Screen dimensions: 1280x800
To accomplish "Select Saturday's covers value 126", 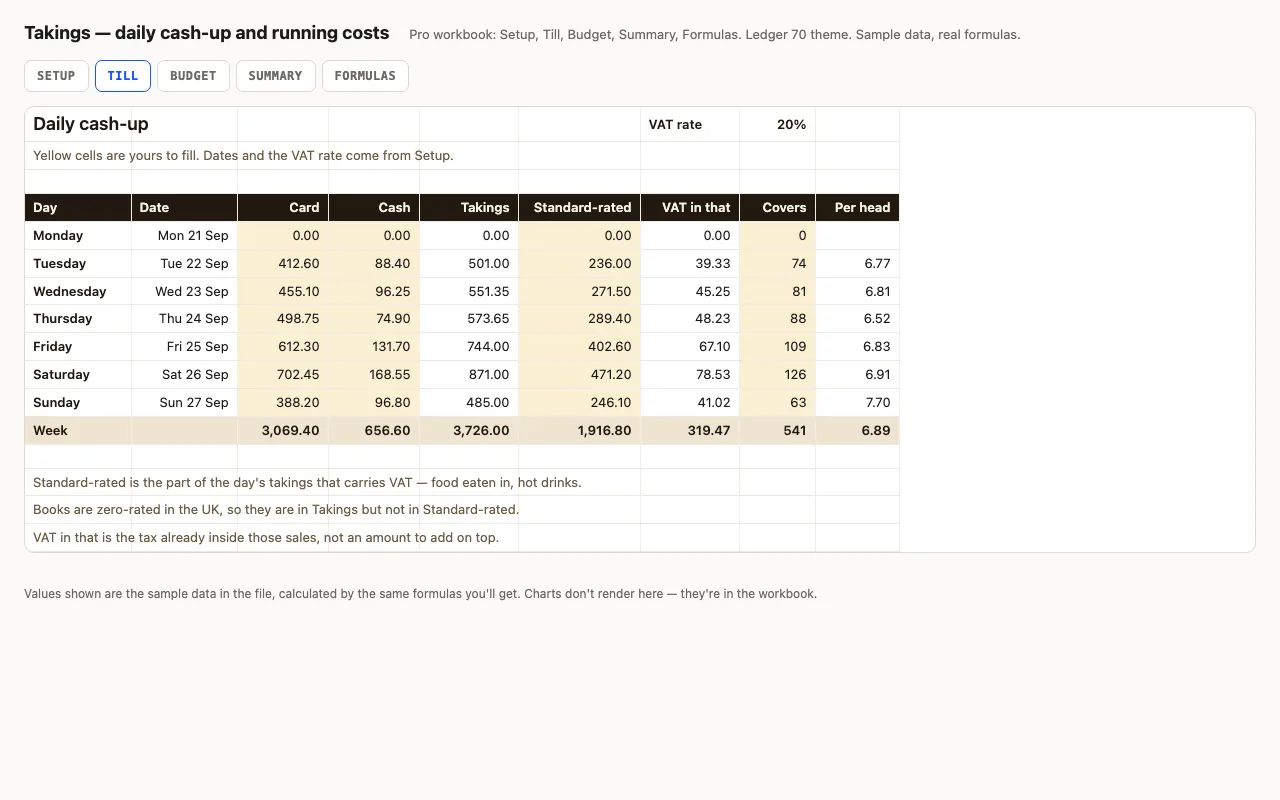I will coord(777,375).
